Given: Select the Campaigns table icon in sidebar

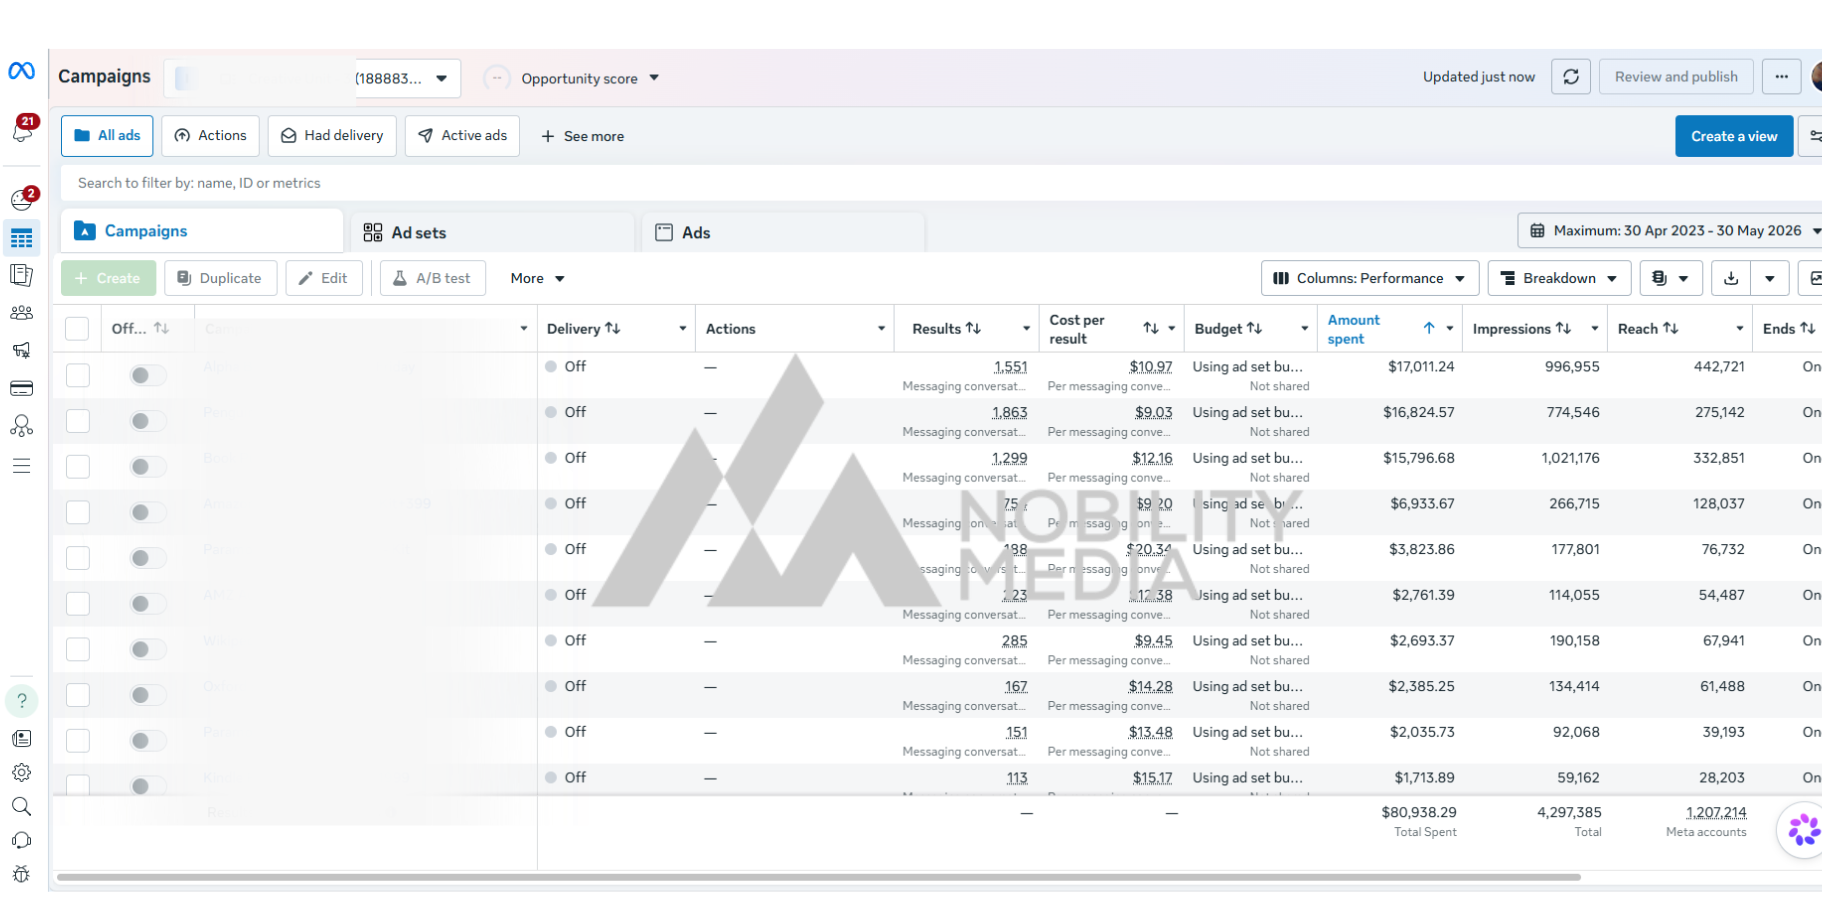Looking at the screenshot, I should pyautogui.click(x=21, y=238).
